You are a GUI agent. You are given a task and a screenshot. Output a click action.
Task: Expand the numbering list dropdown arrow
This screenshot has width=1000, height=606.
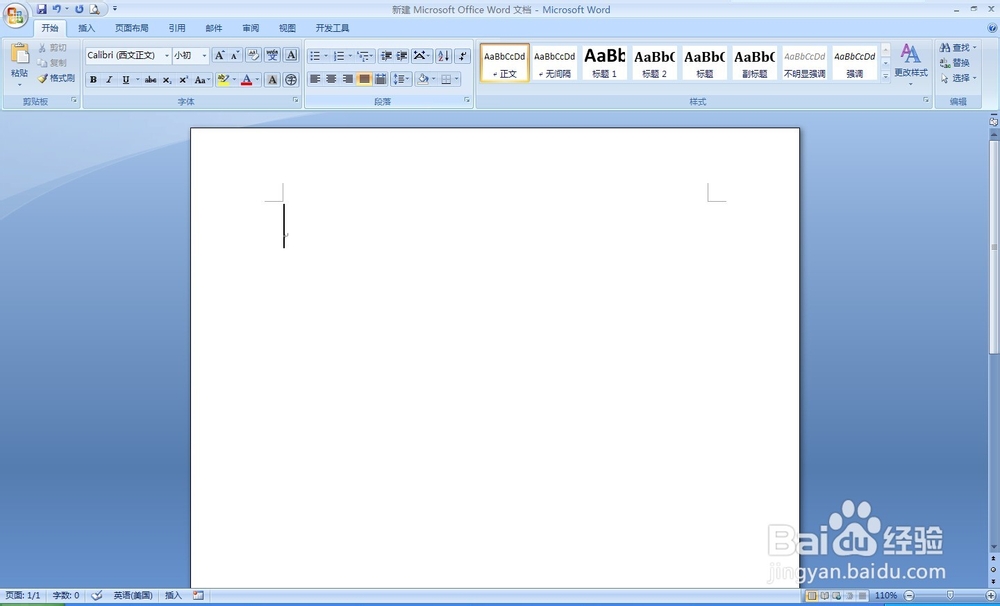coord(350,56)
